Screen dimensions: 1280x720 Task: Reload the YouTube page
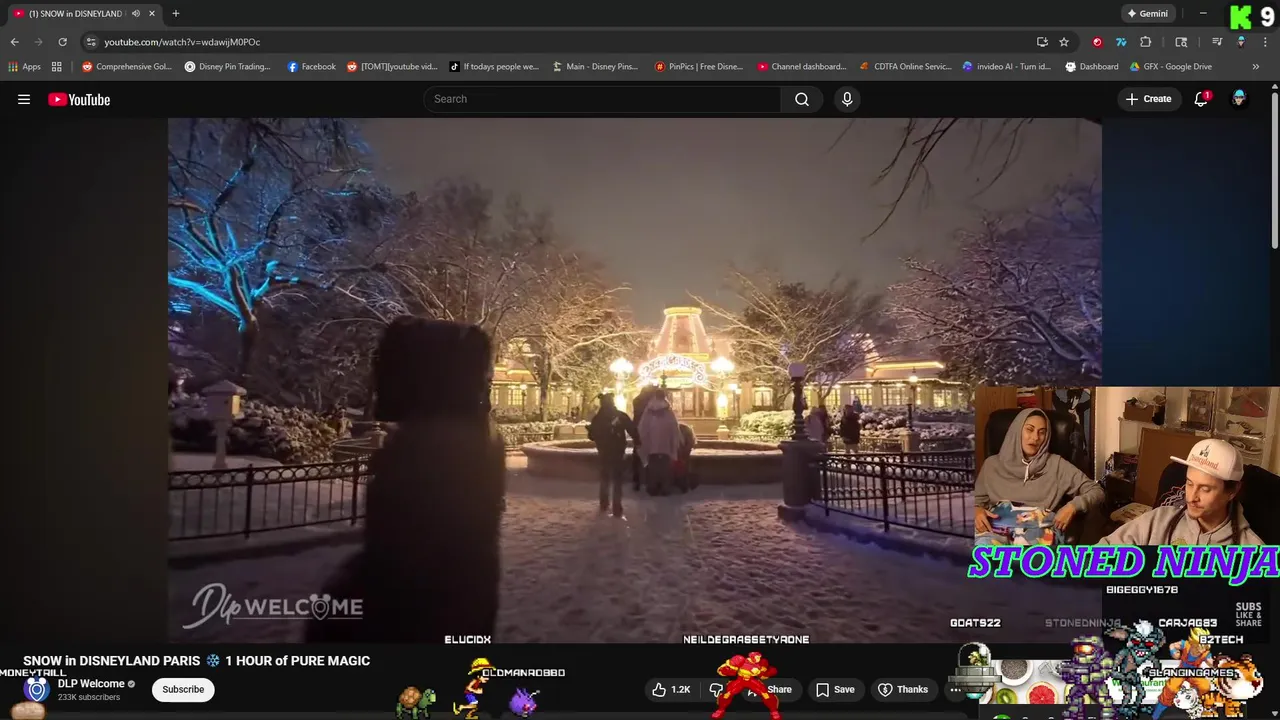62,42
